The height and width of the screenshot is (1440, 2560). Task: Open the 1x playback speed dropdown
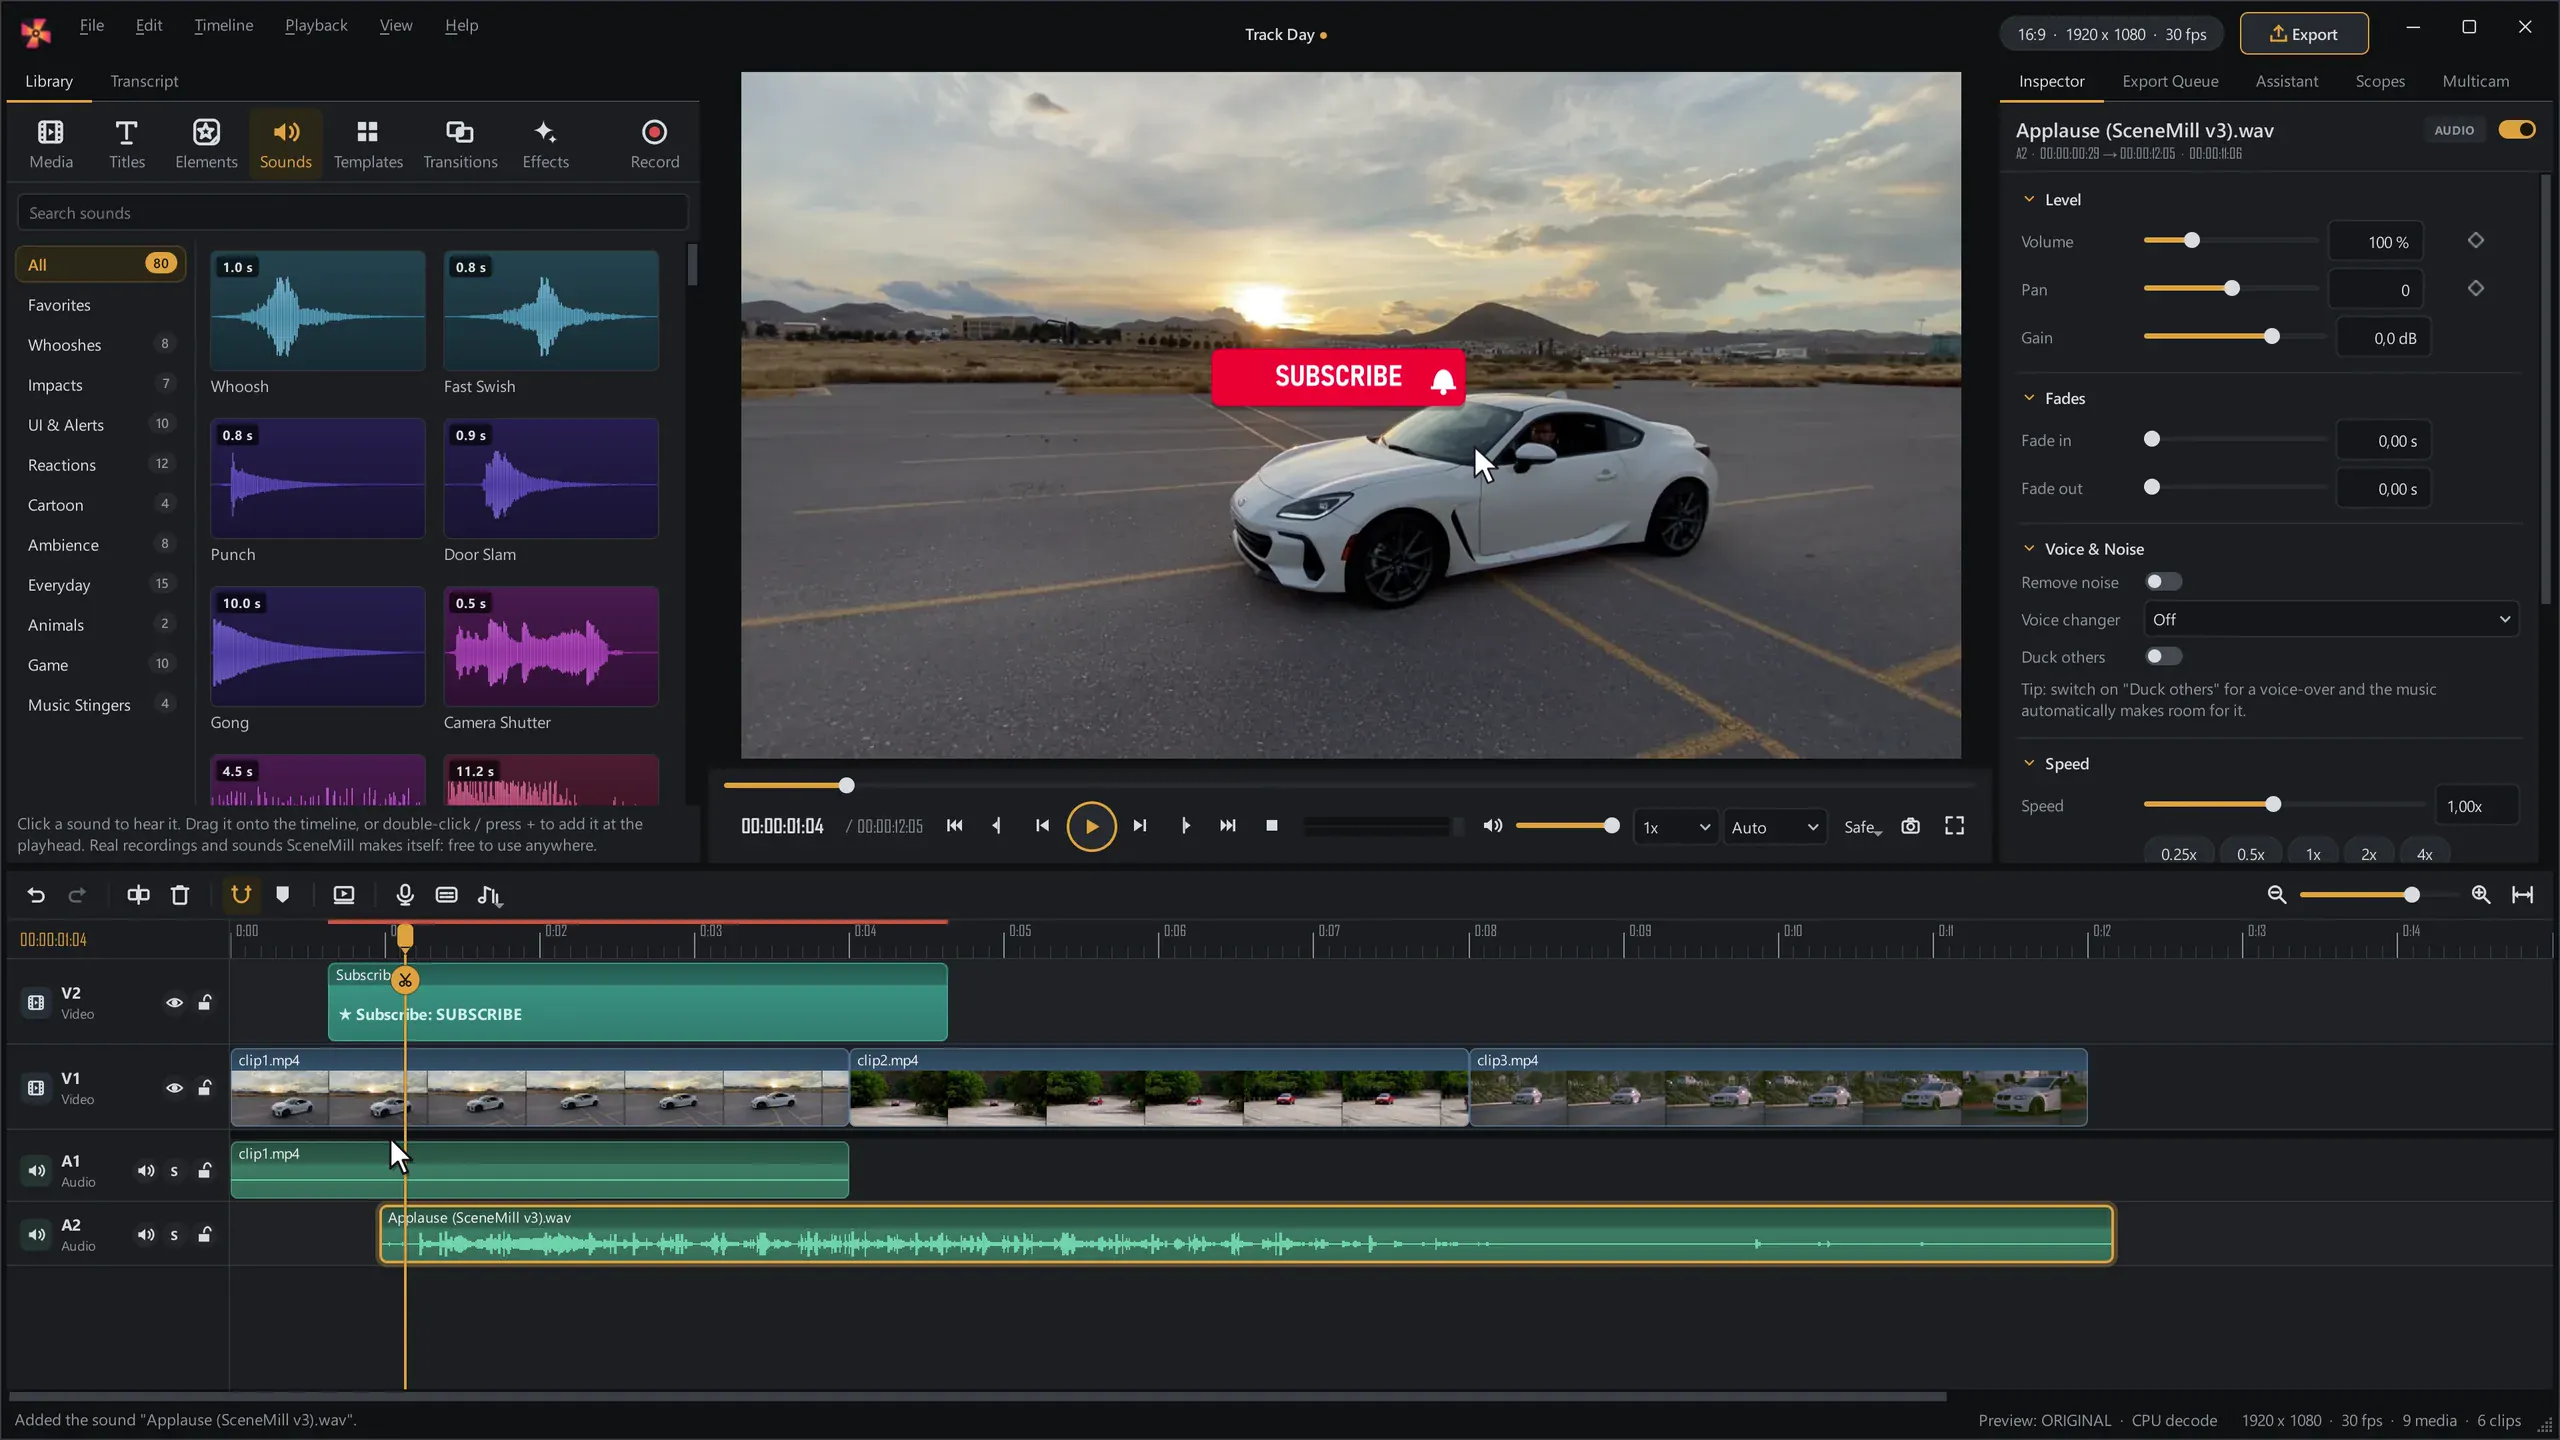(1676, 827)
